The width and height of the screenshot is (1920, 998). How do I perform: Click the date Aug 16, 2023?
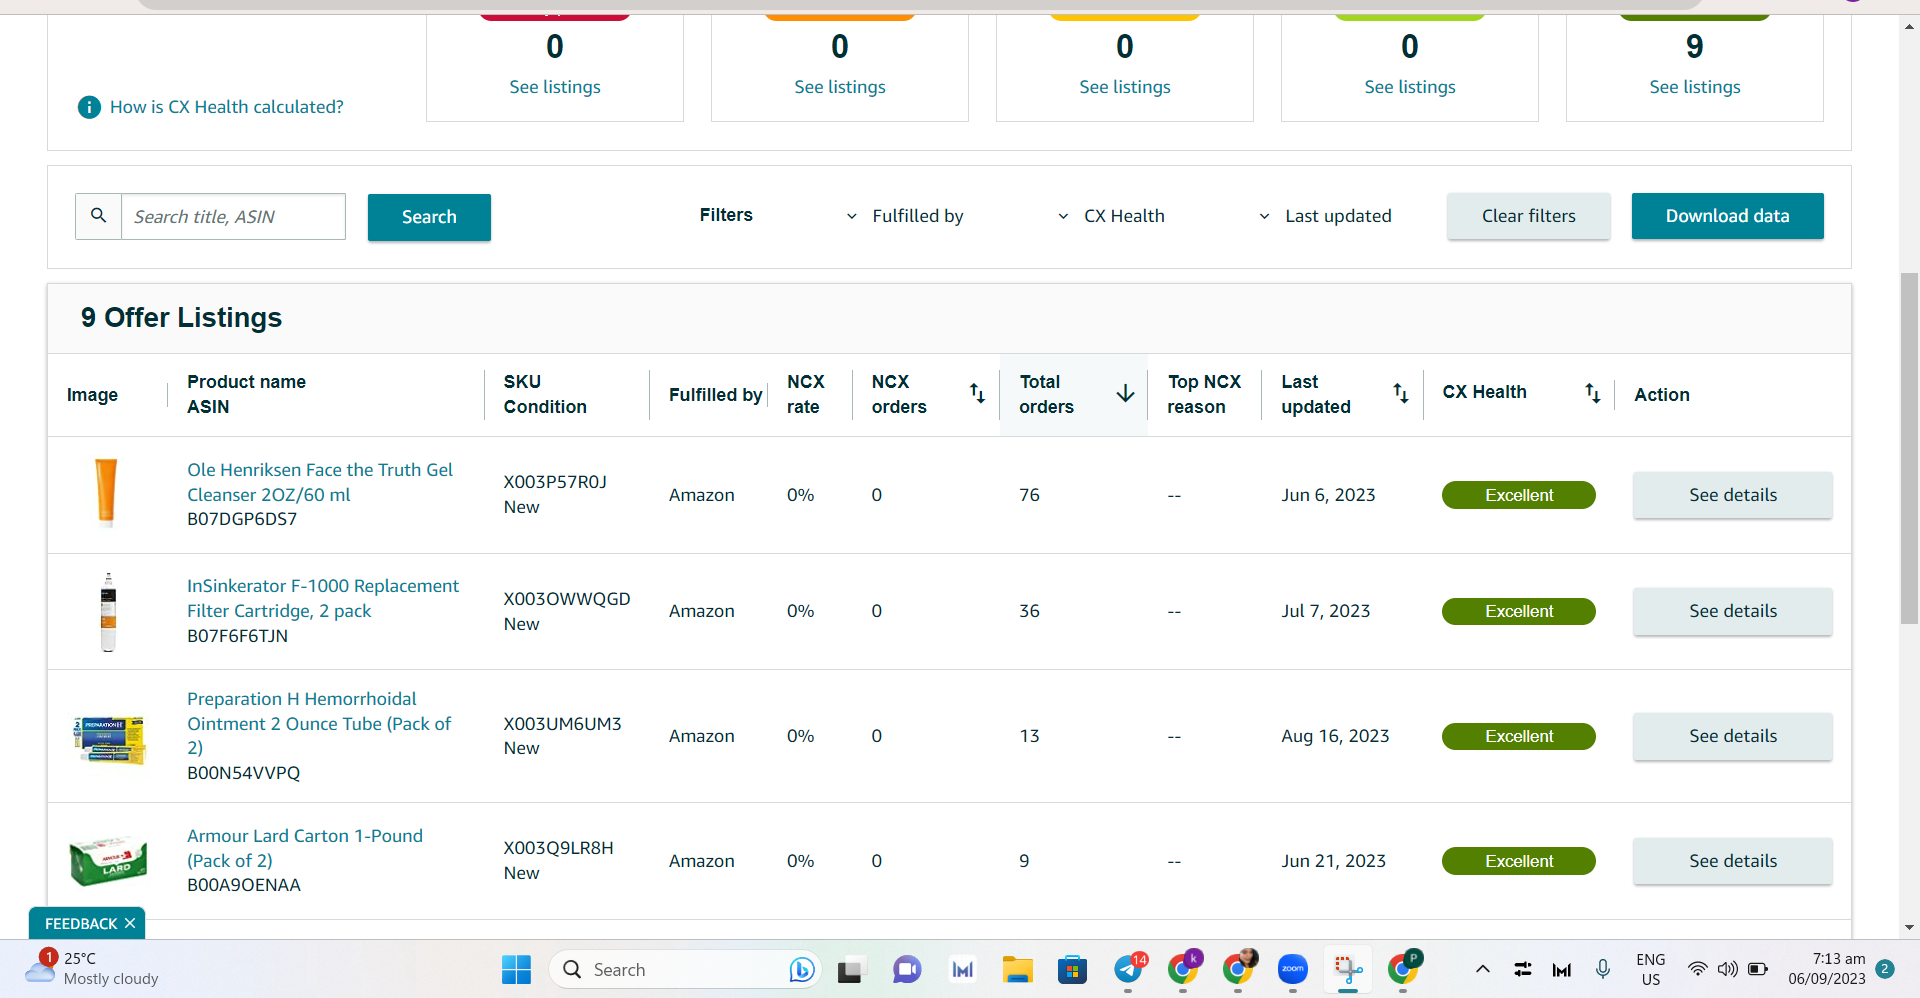click(1335, 736)
